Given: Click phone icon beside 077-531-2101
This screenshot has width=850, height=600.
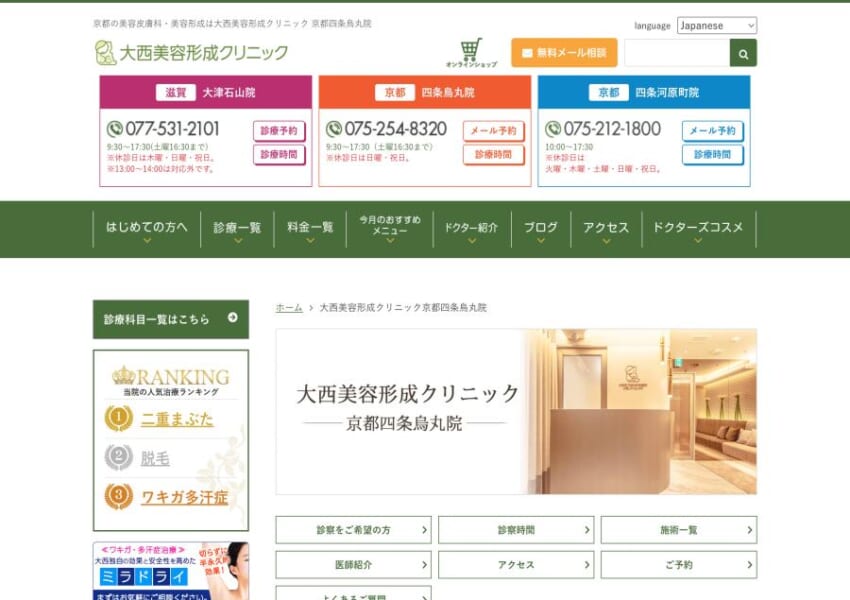Looking at the screenshot, I should click(114, 129).
